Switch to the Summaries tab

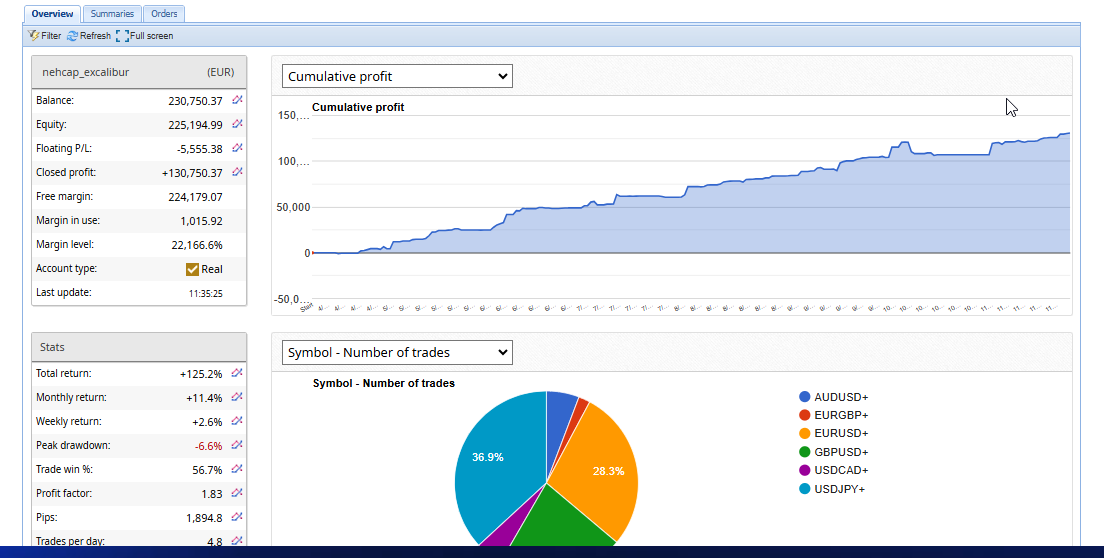point(111,14)
